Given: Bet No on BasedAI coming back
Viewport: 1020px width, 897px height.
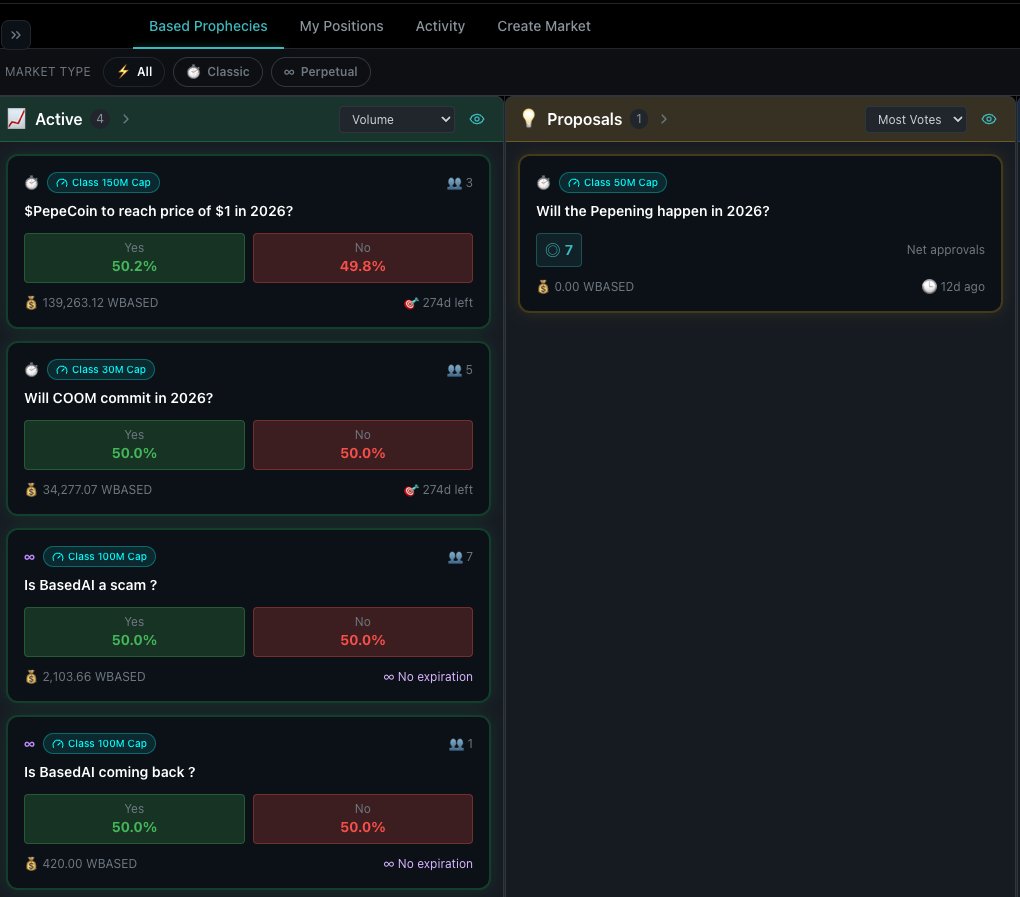Looking at the screenshot, I should [363, 819].
